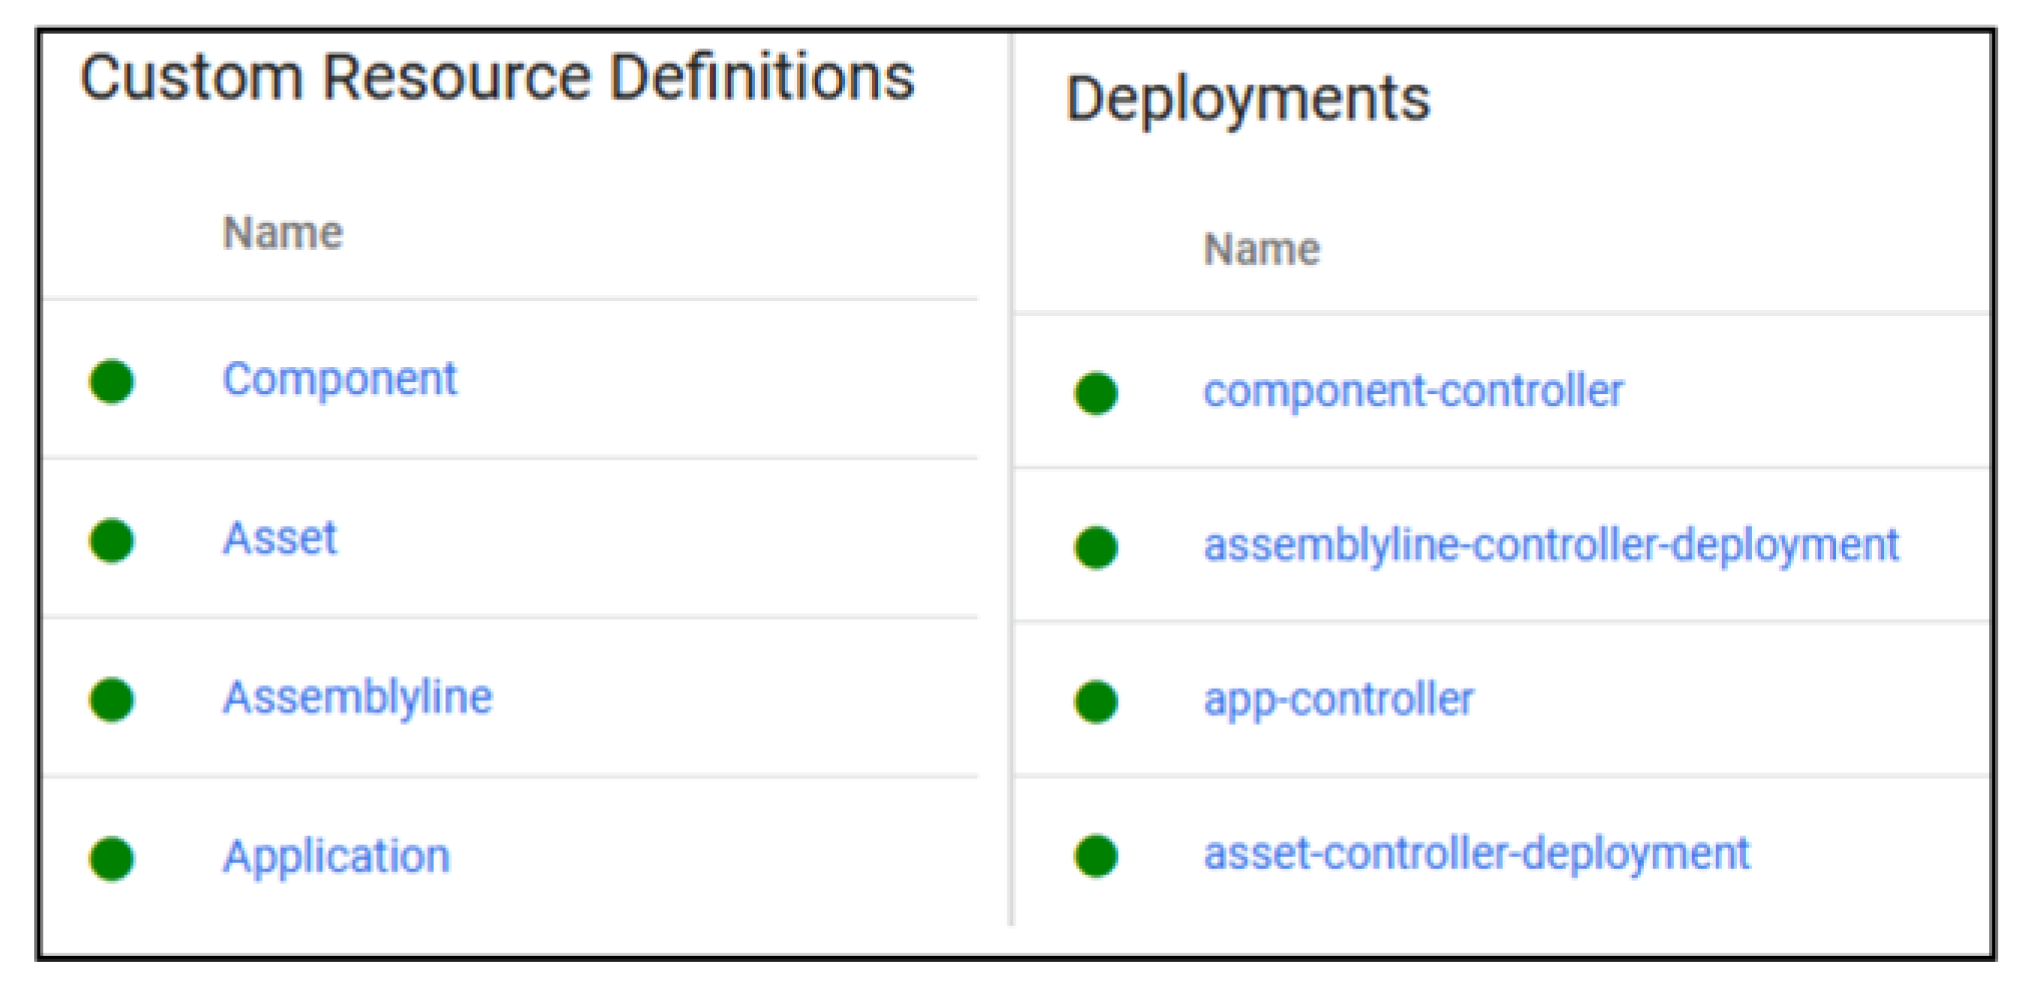
Task: Click the Custom Resource Definitions heading
Action: (497, 78)
